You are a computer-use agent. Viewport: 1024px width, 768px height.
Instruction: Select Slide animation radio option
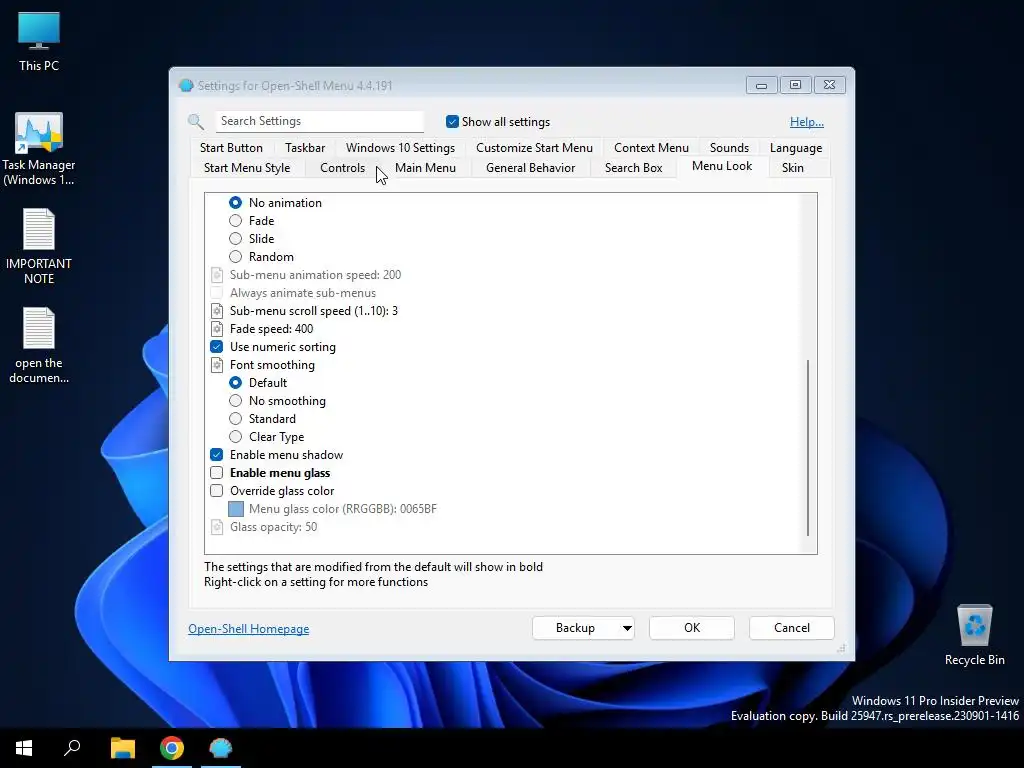235,239
